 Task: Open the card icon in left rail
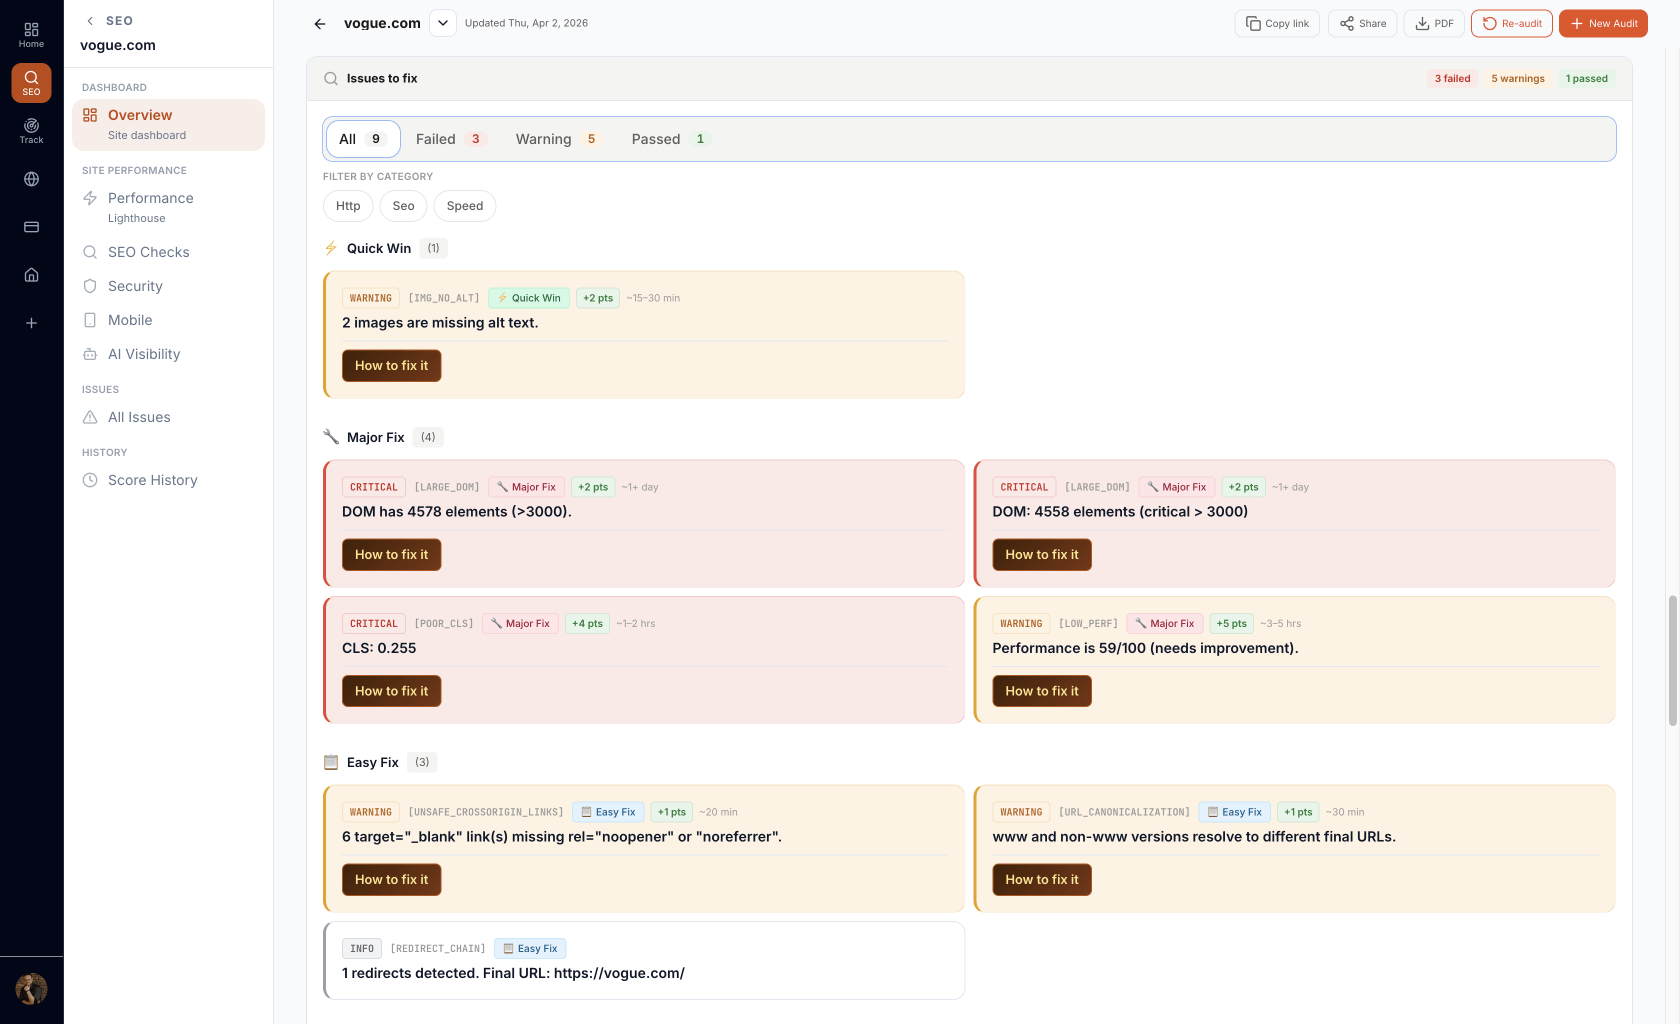(x=31, y=227)
